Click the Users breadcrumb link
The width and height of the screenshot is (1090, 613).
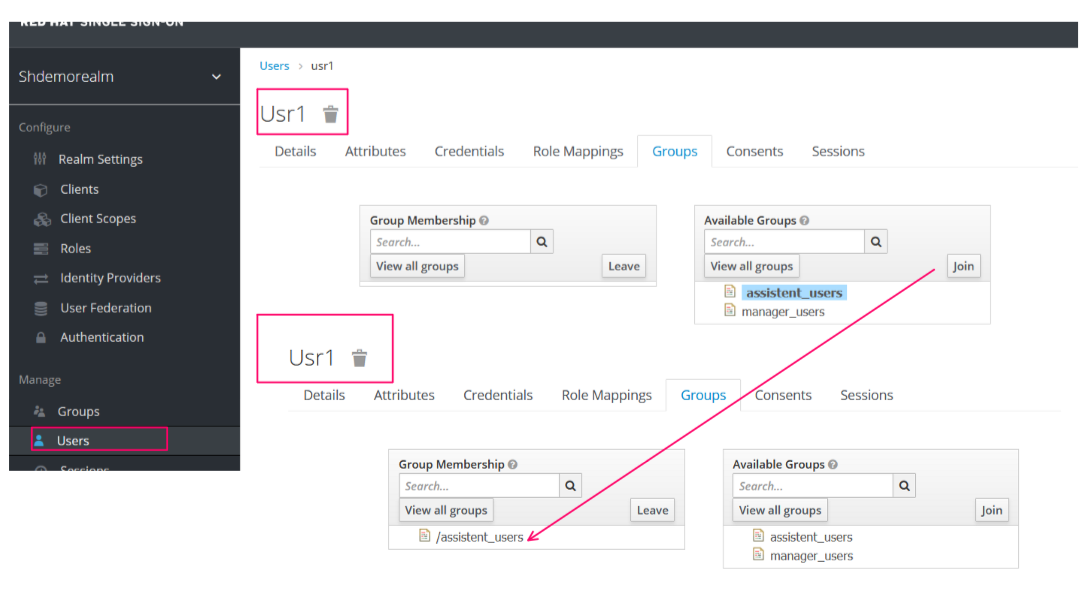274,66
